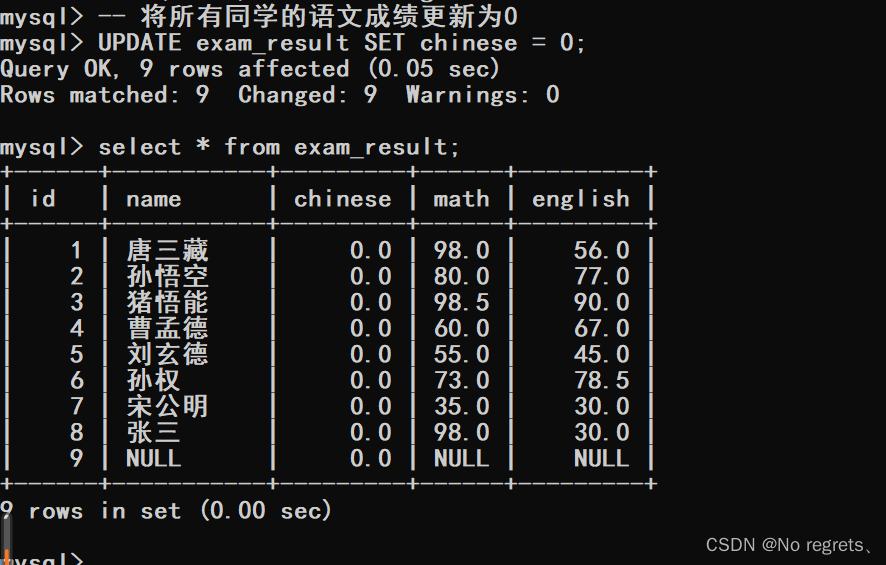Image resolution: width=886 pixels, height=565 pixels.
Task: Click math score 80.0 for 孙悟空
Action: 461,276
